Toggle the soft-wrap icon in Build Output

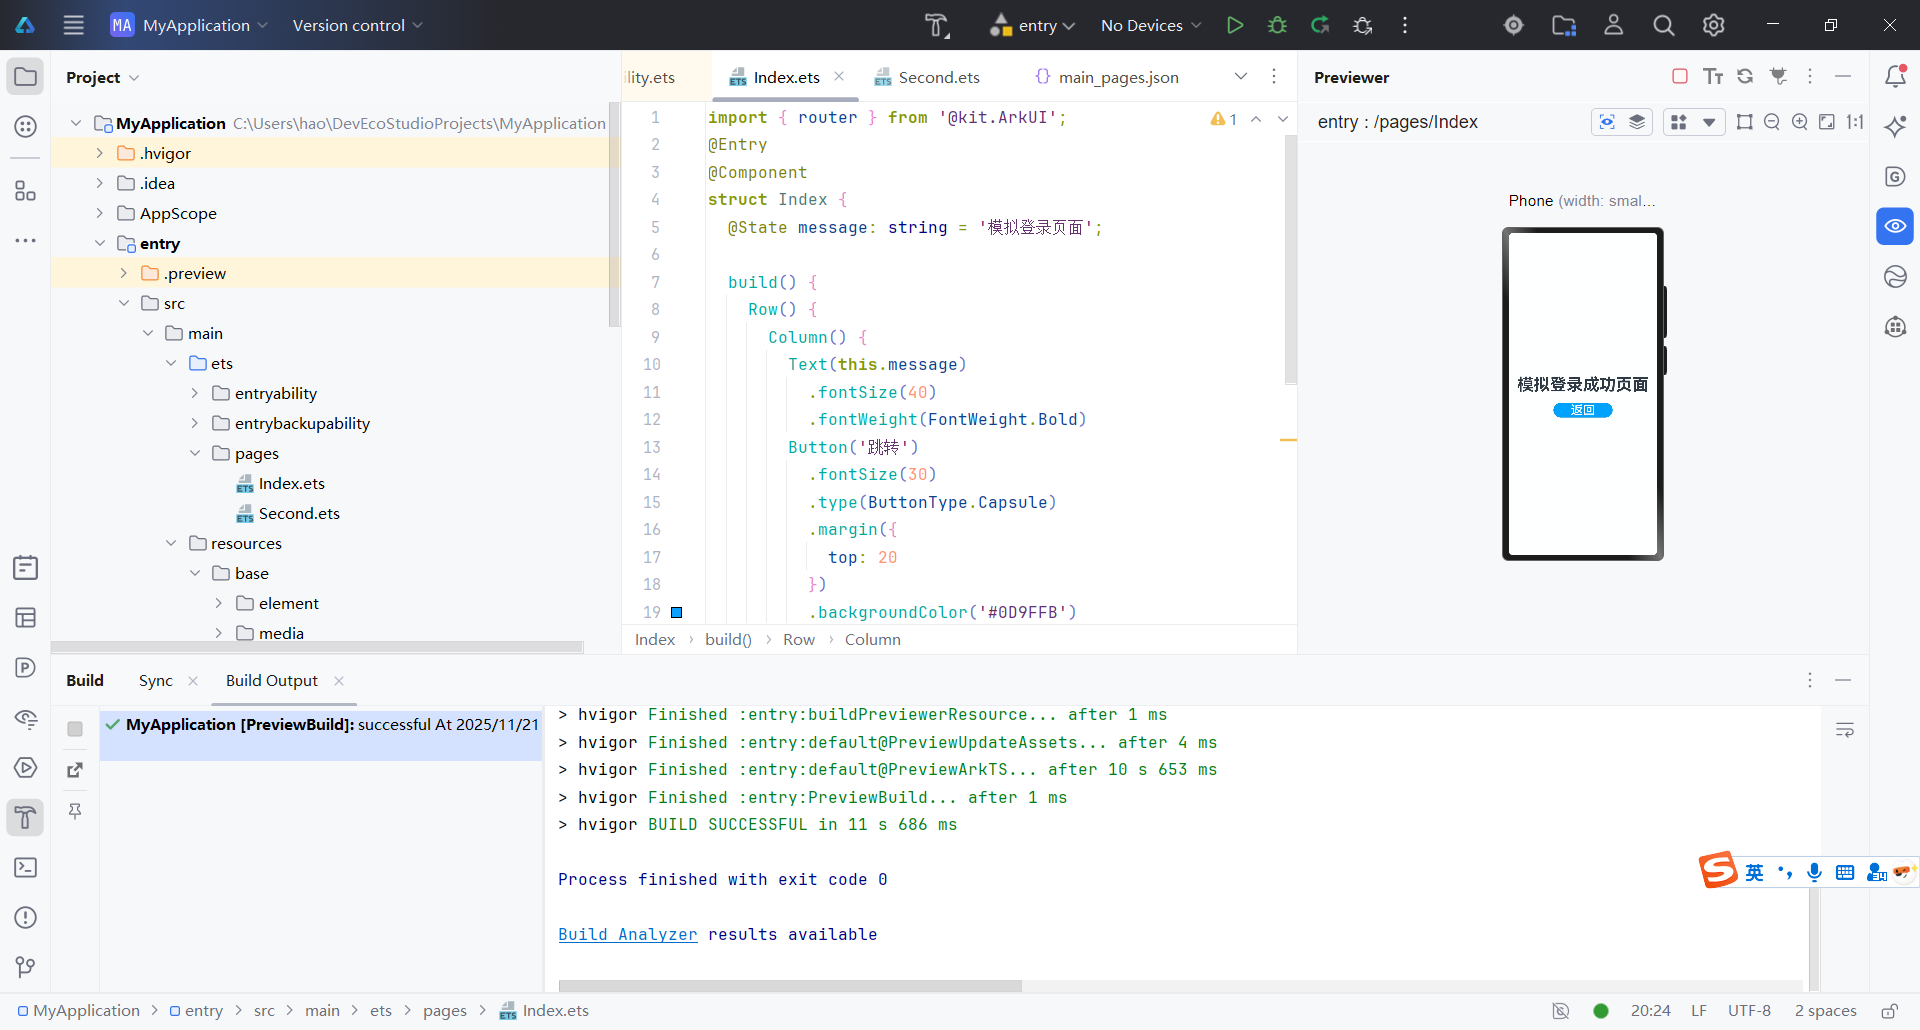(x=1845, y=730)
